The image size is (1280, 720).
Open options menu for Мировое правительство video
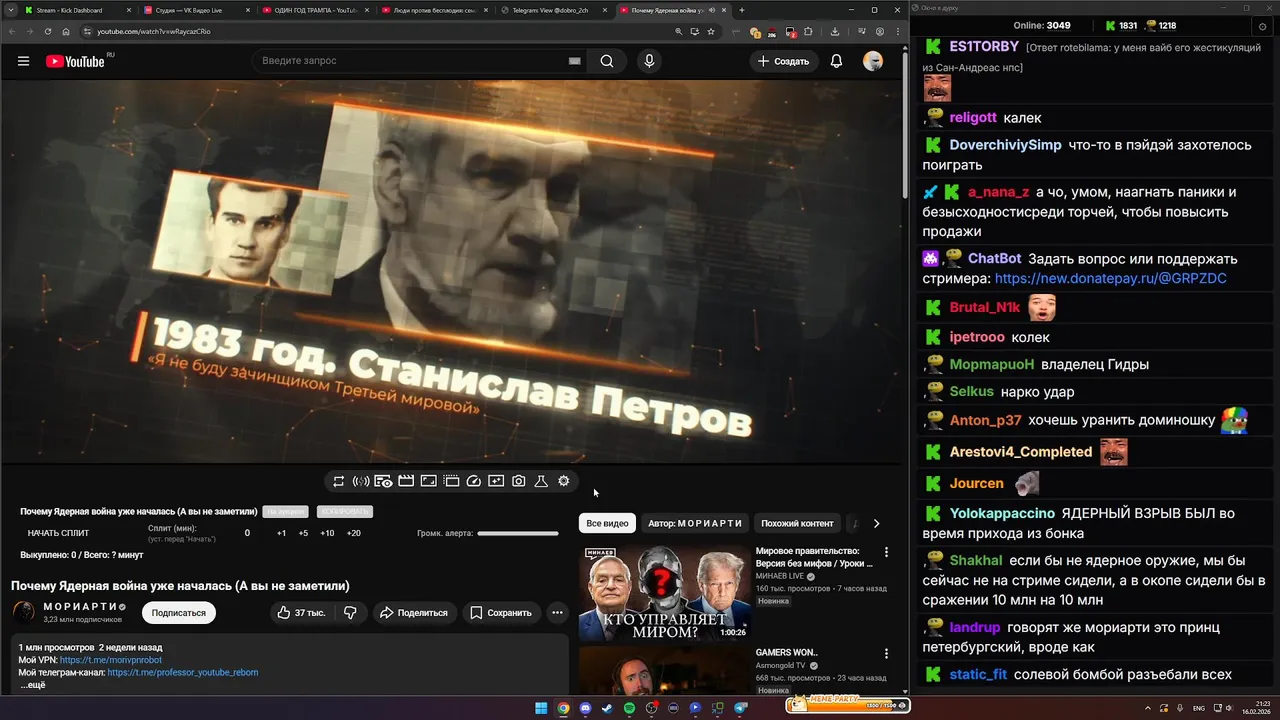tap(886, 552)
